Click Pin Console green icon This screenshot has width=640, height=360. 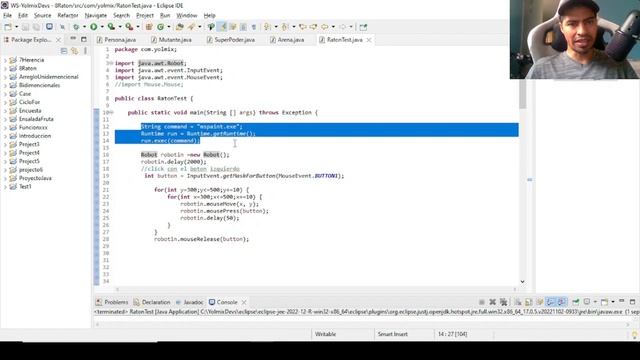tap(576, 302)
